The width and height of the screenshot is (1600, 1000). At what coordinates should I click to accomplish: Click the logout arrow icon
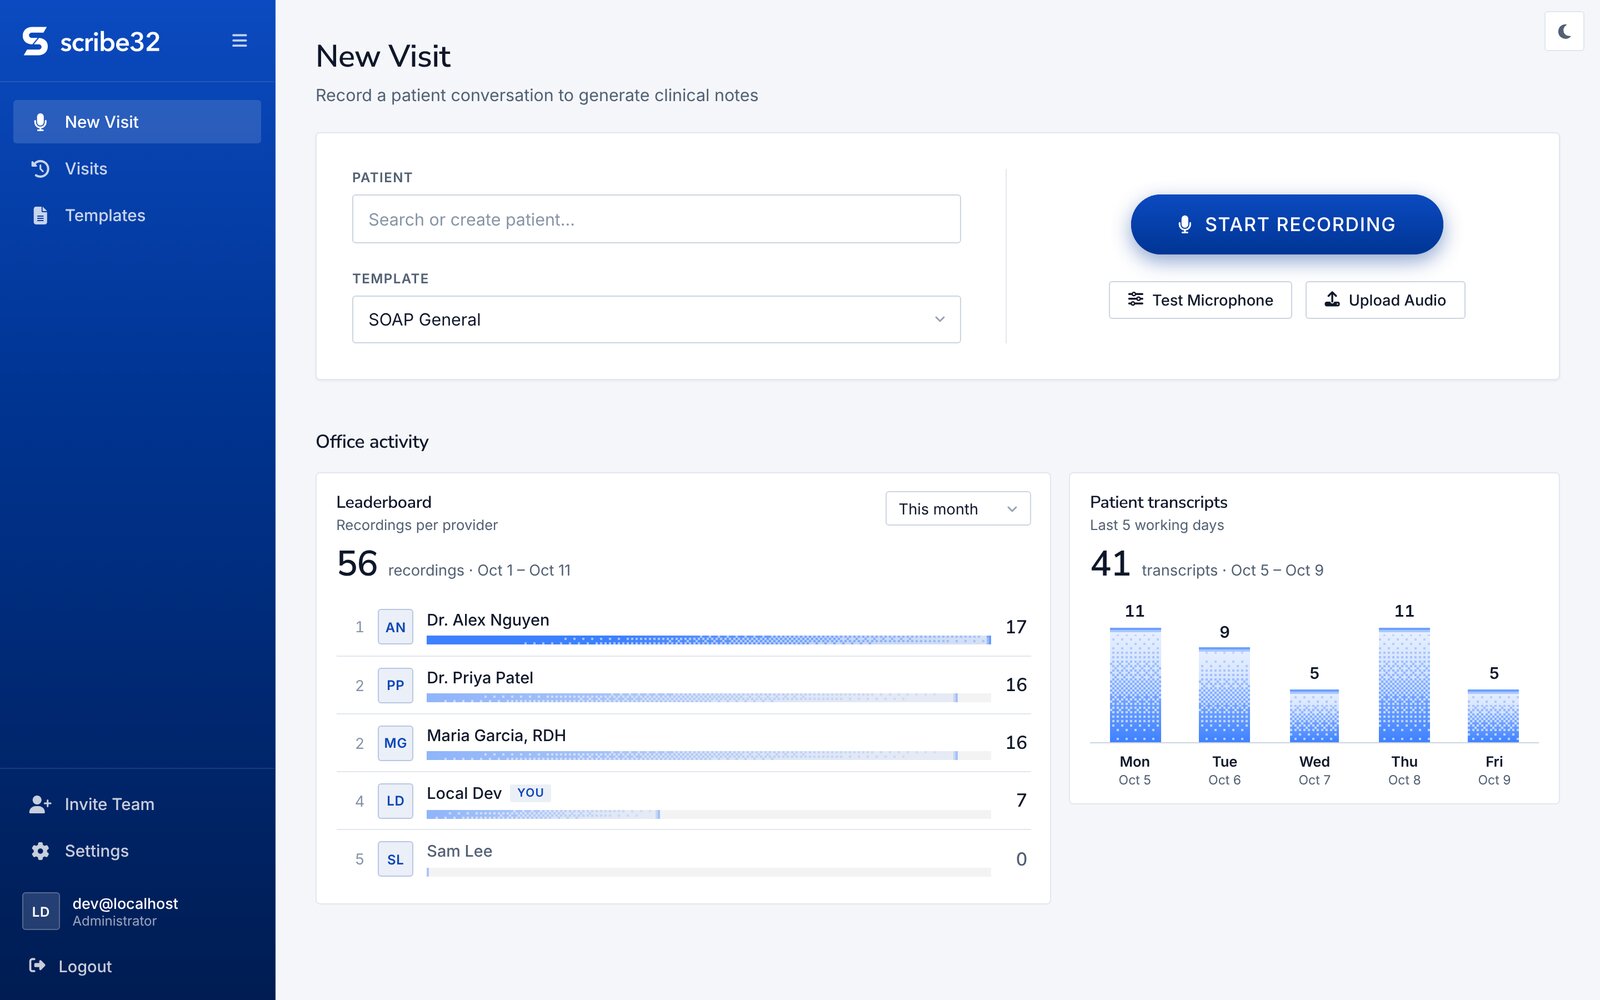[x=37, y=966]
